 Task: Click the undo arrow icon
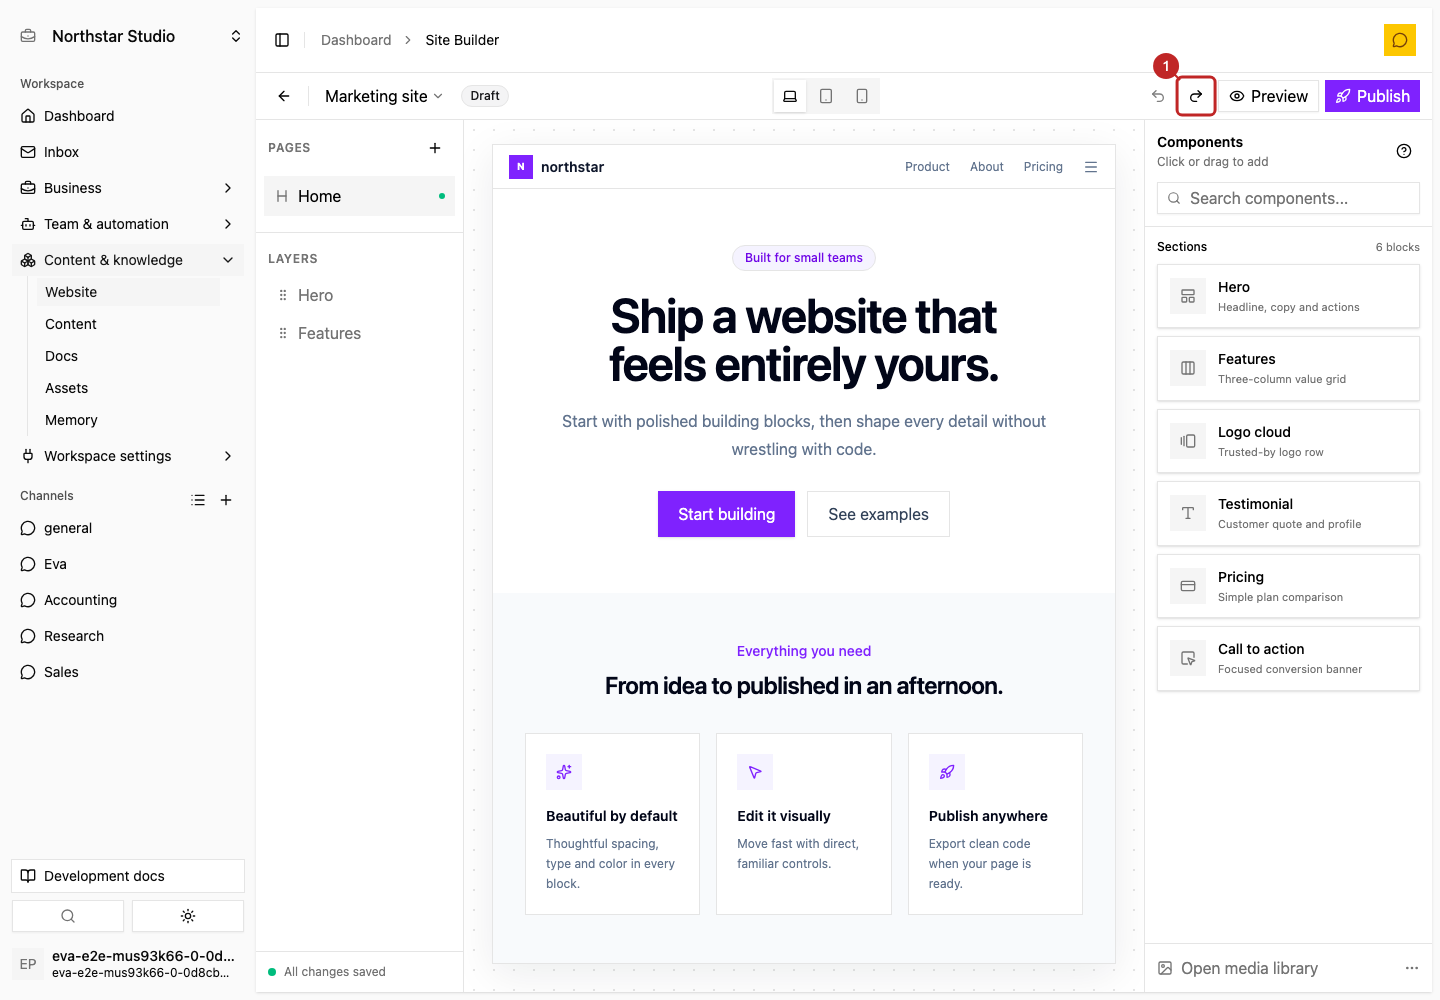click(x=1158, y=96)
